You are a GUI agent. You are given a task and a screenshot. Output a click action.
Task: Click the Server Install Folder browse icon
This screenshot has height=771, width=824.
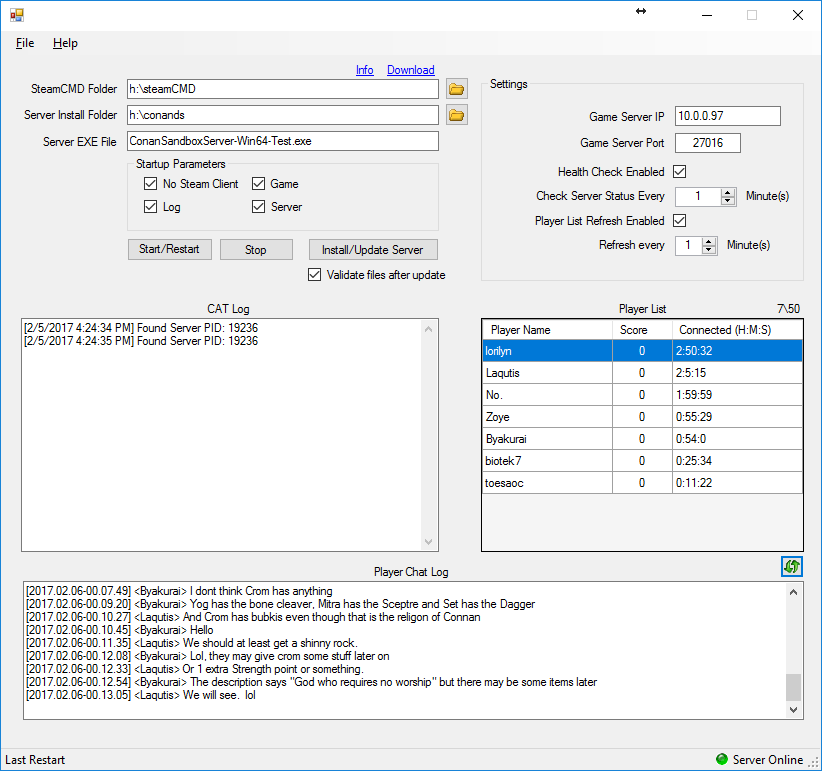(456, 115)
